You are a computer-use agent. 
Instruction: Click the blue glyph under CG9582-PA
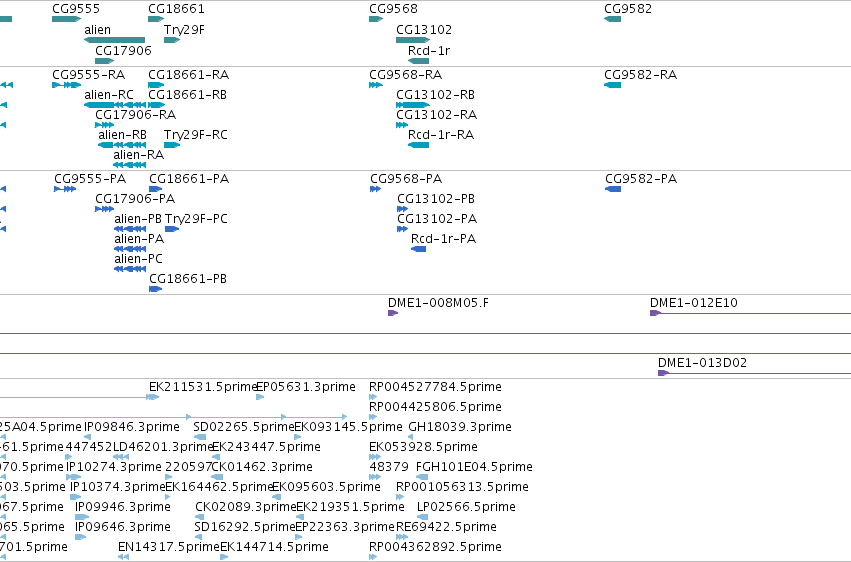tap(613, 189)
